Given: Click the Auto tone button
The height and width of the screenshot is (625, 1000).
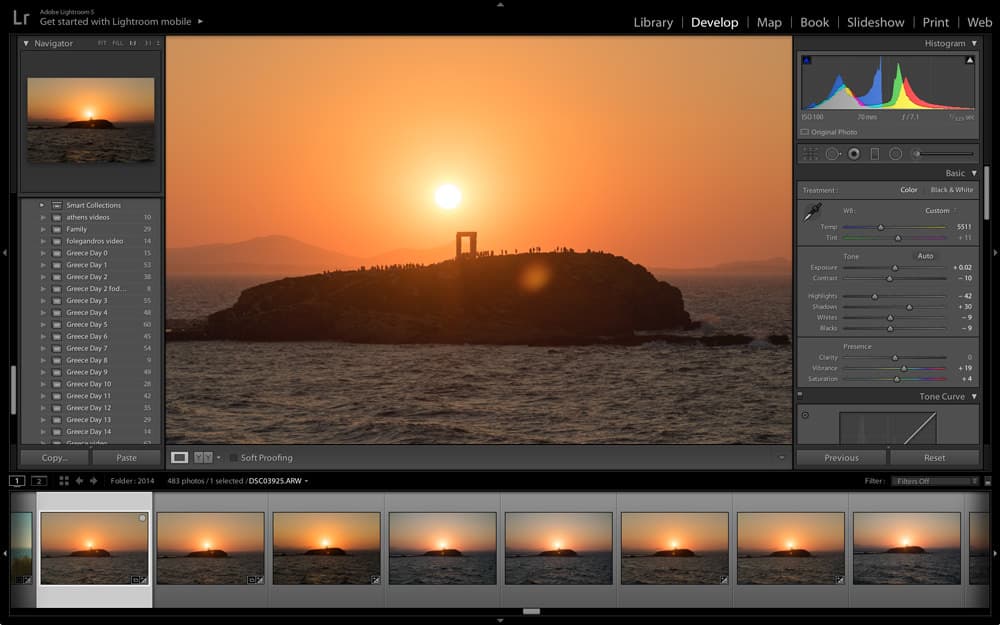Looking at the screenshot, I should point(925,256).
